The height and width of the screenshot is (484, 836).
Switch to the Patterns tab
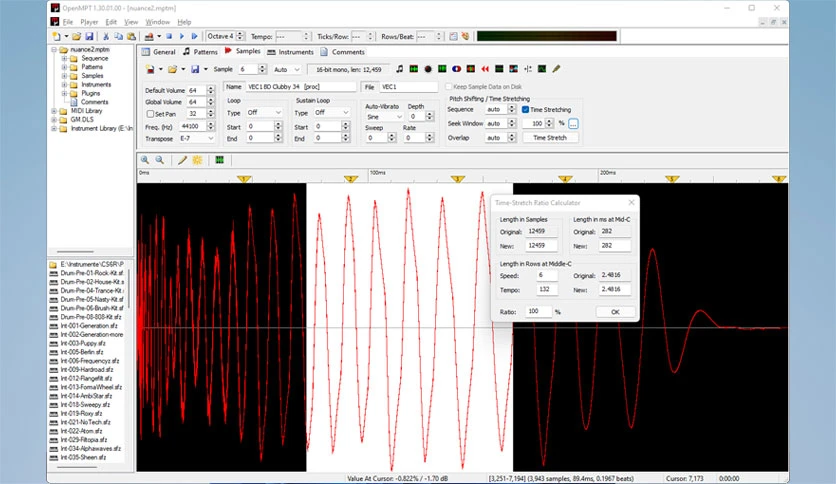click(x=200, y=52)
